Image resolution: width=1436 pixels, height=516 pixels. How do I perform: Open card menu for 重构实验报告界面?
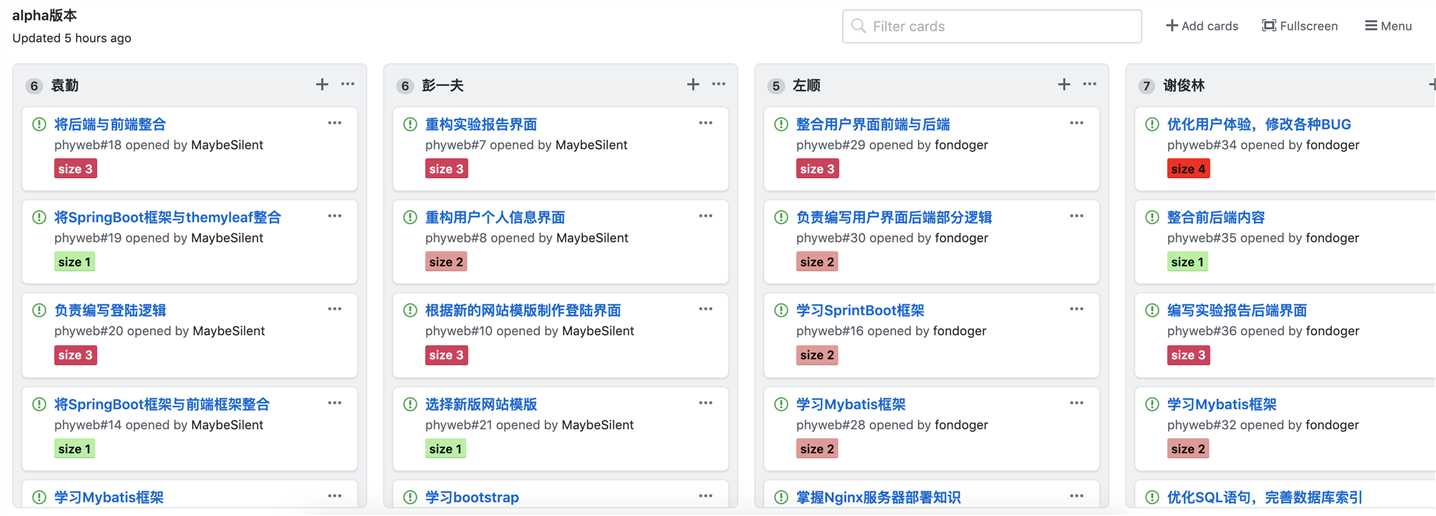coord(705,123)
